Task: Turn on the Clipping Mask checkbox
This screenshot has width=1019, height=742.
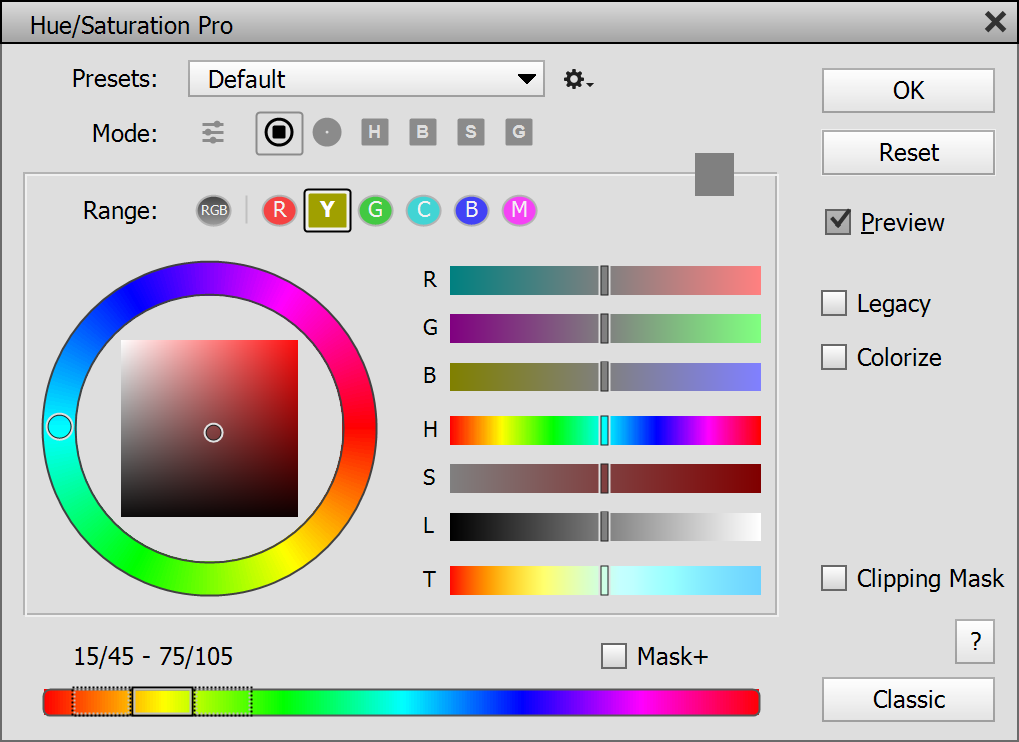Action: click(x=834, y=578)
